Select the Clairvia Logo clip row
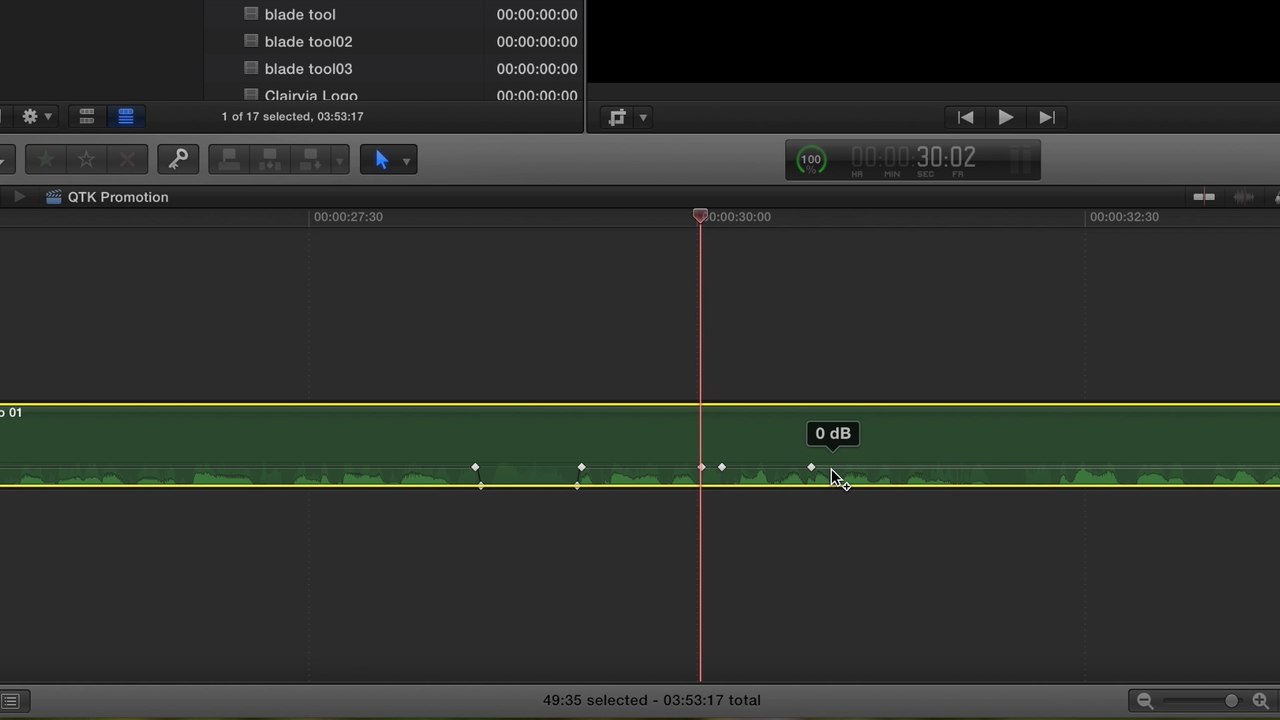 coord(395,94)
